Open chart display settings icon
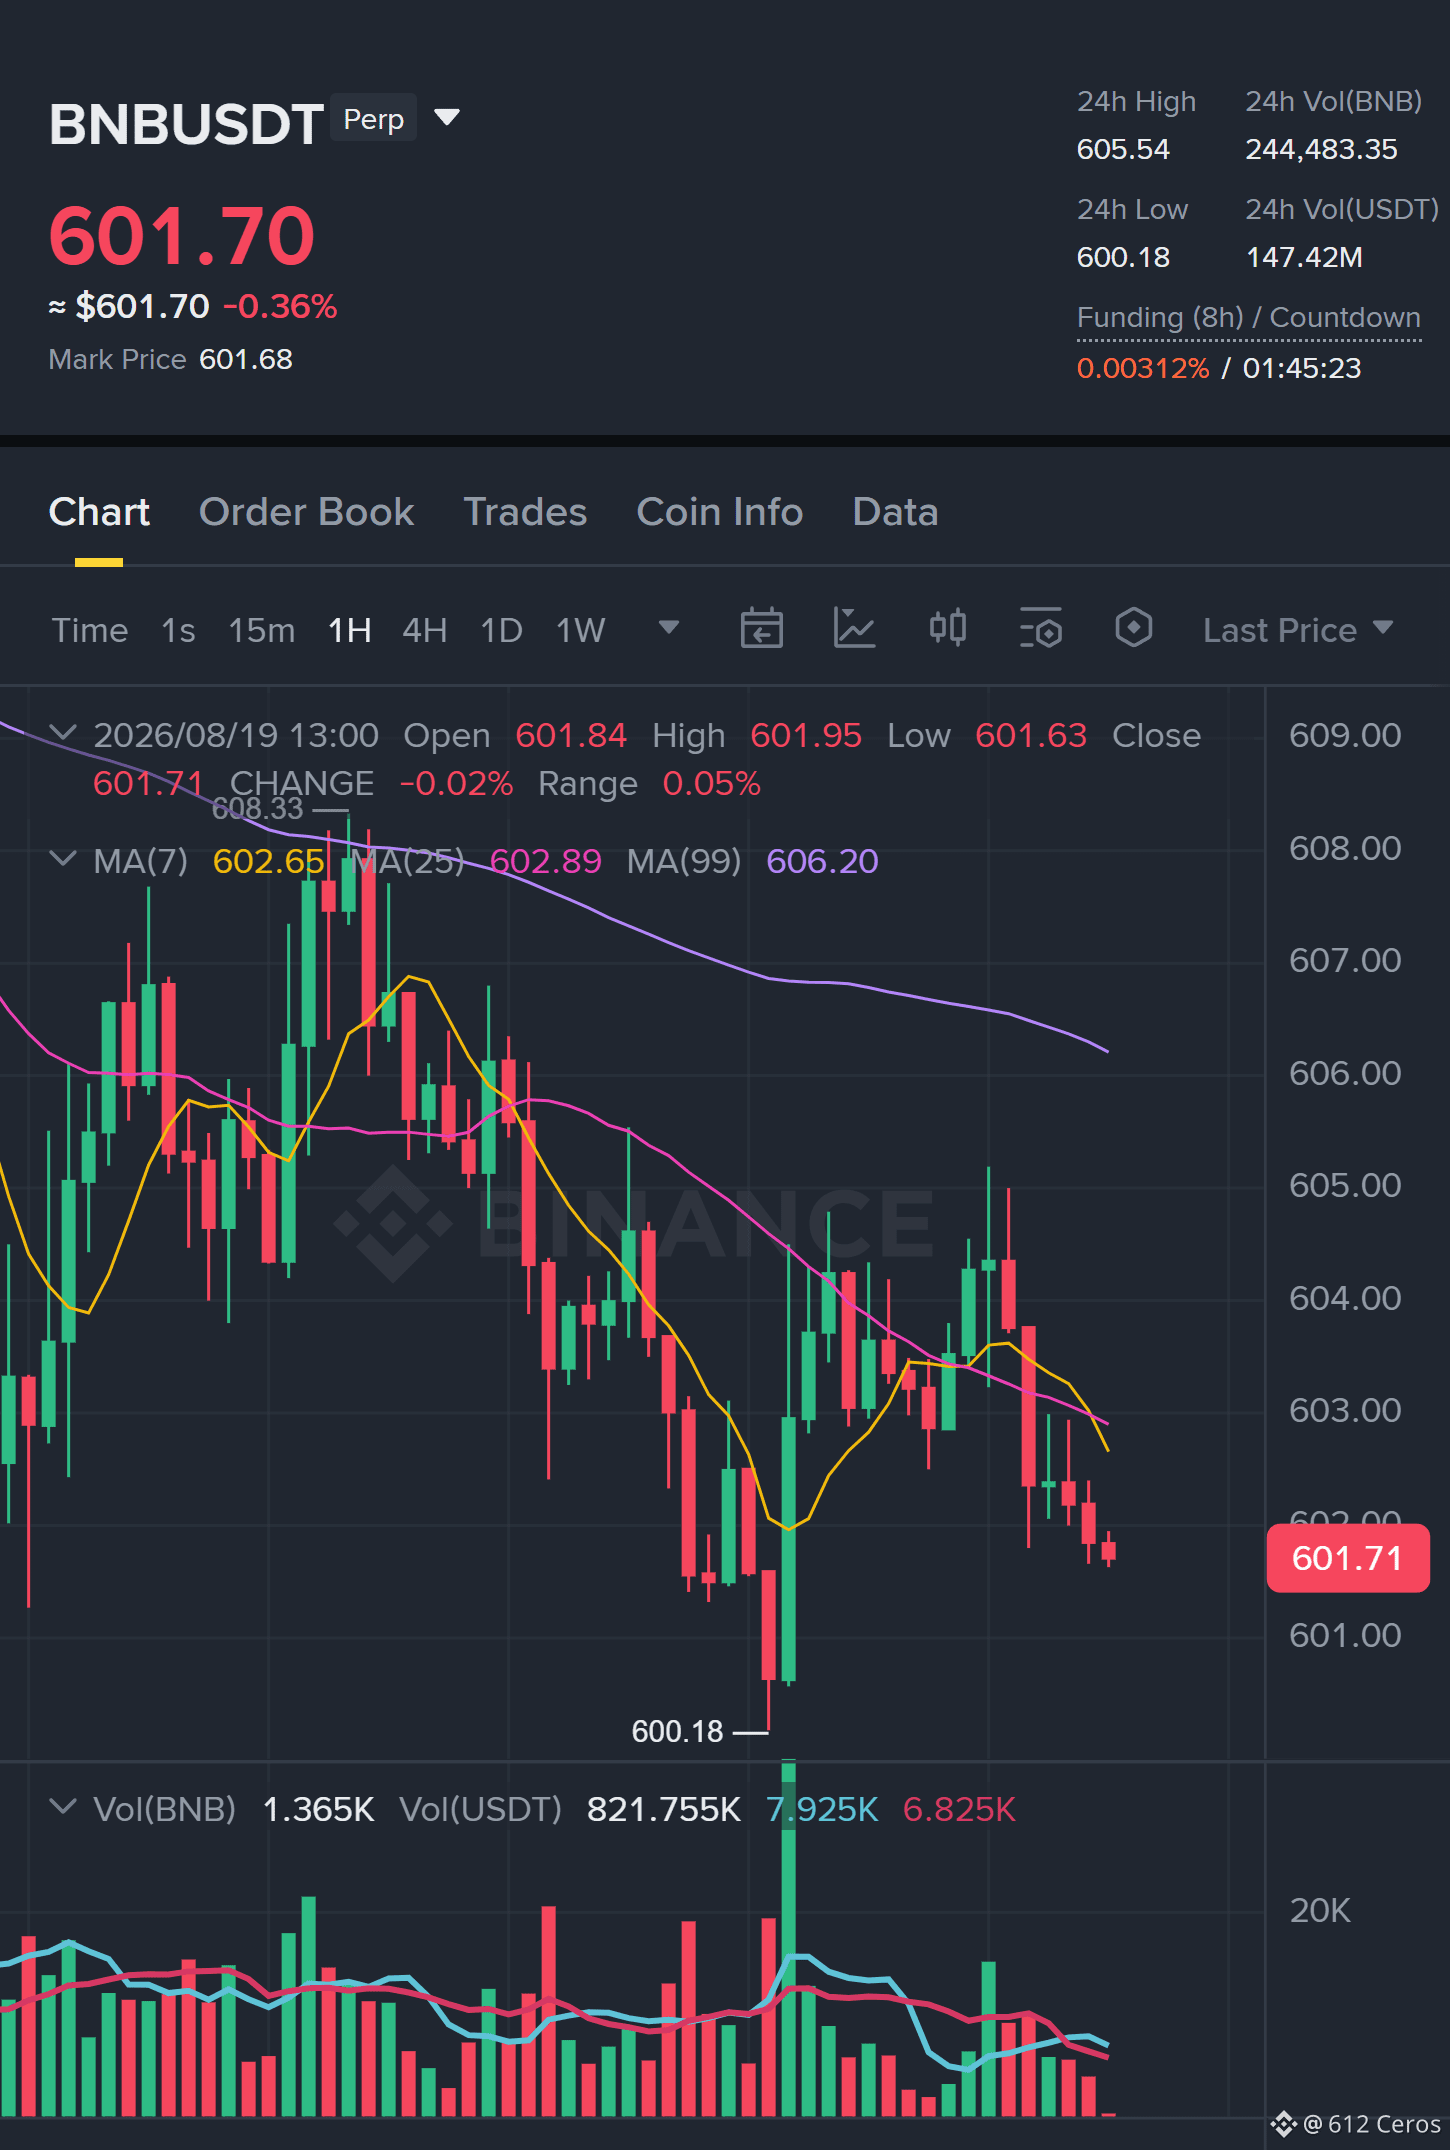The height and width of the screenshot is (2150, 1450). click(1040, 629)
